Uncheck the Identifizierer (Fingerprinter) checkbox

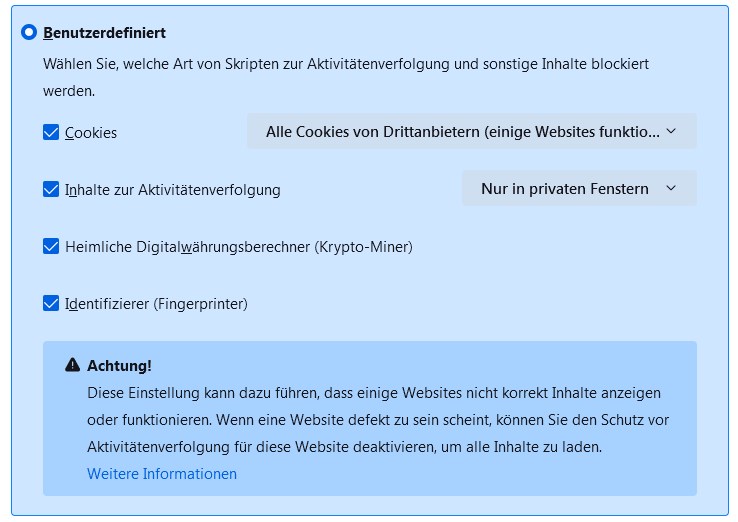[51, 303]
